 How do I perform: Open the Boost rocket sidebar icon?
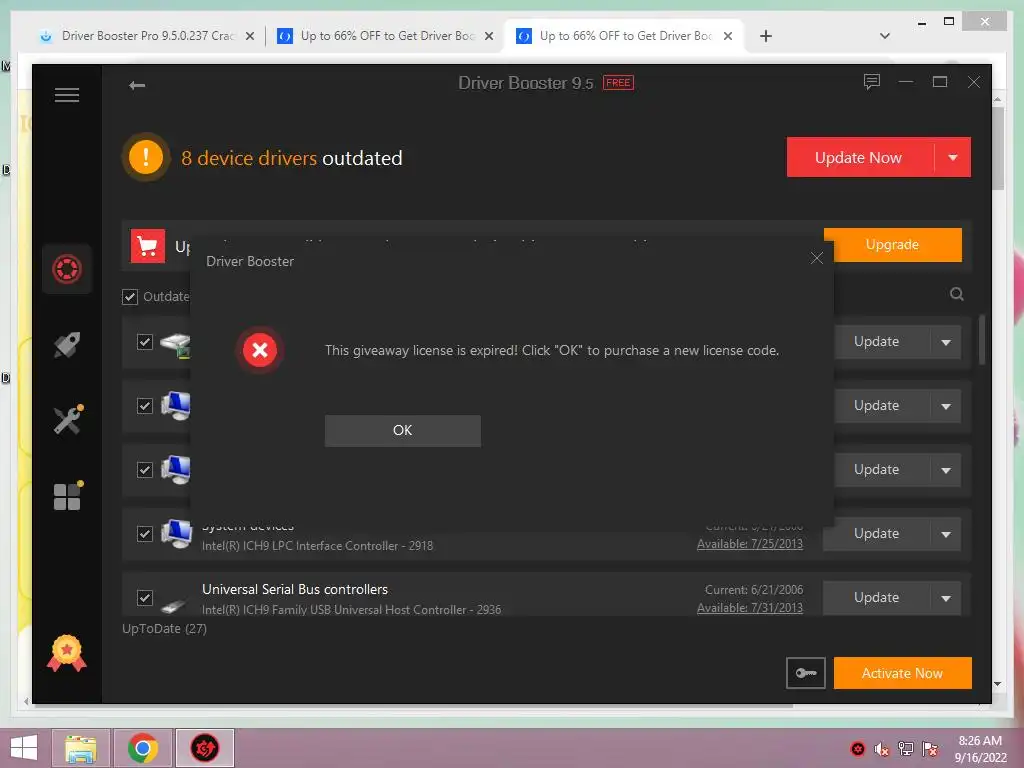click(x=67, y=345)
